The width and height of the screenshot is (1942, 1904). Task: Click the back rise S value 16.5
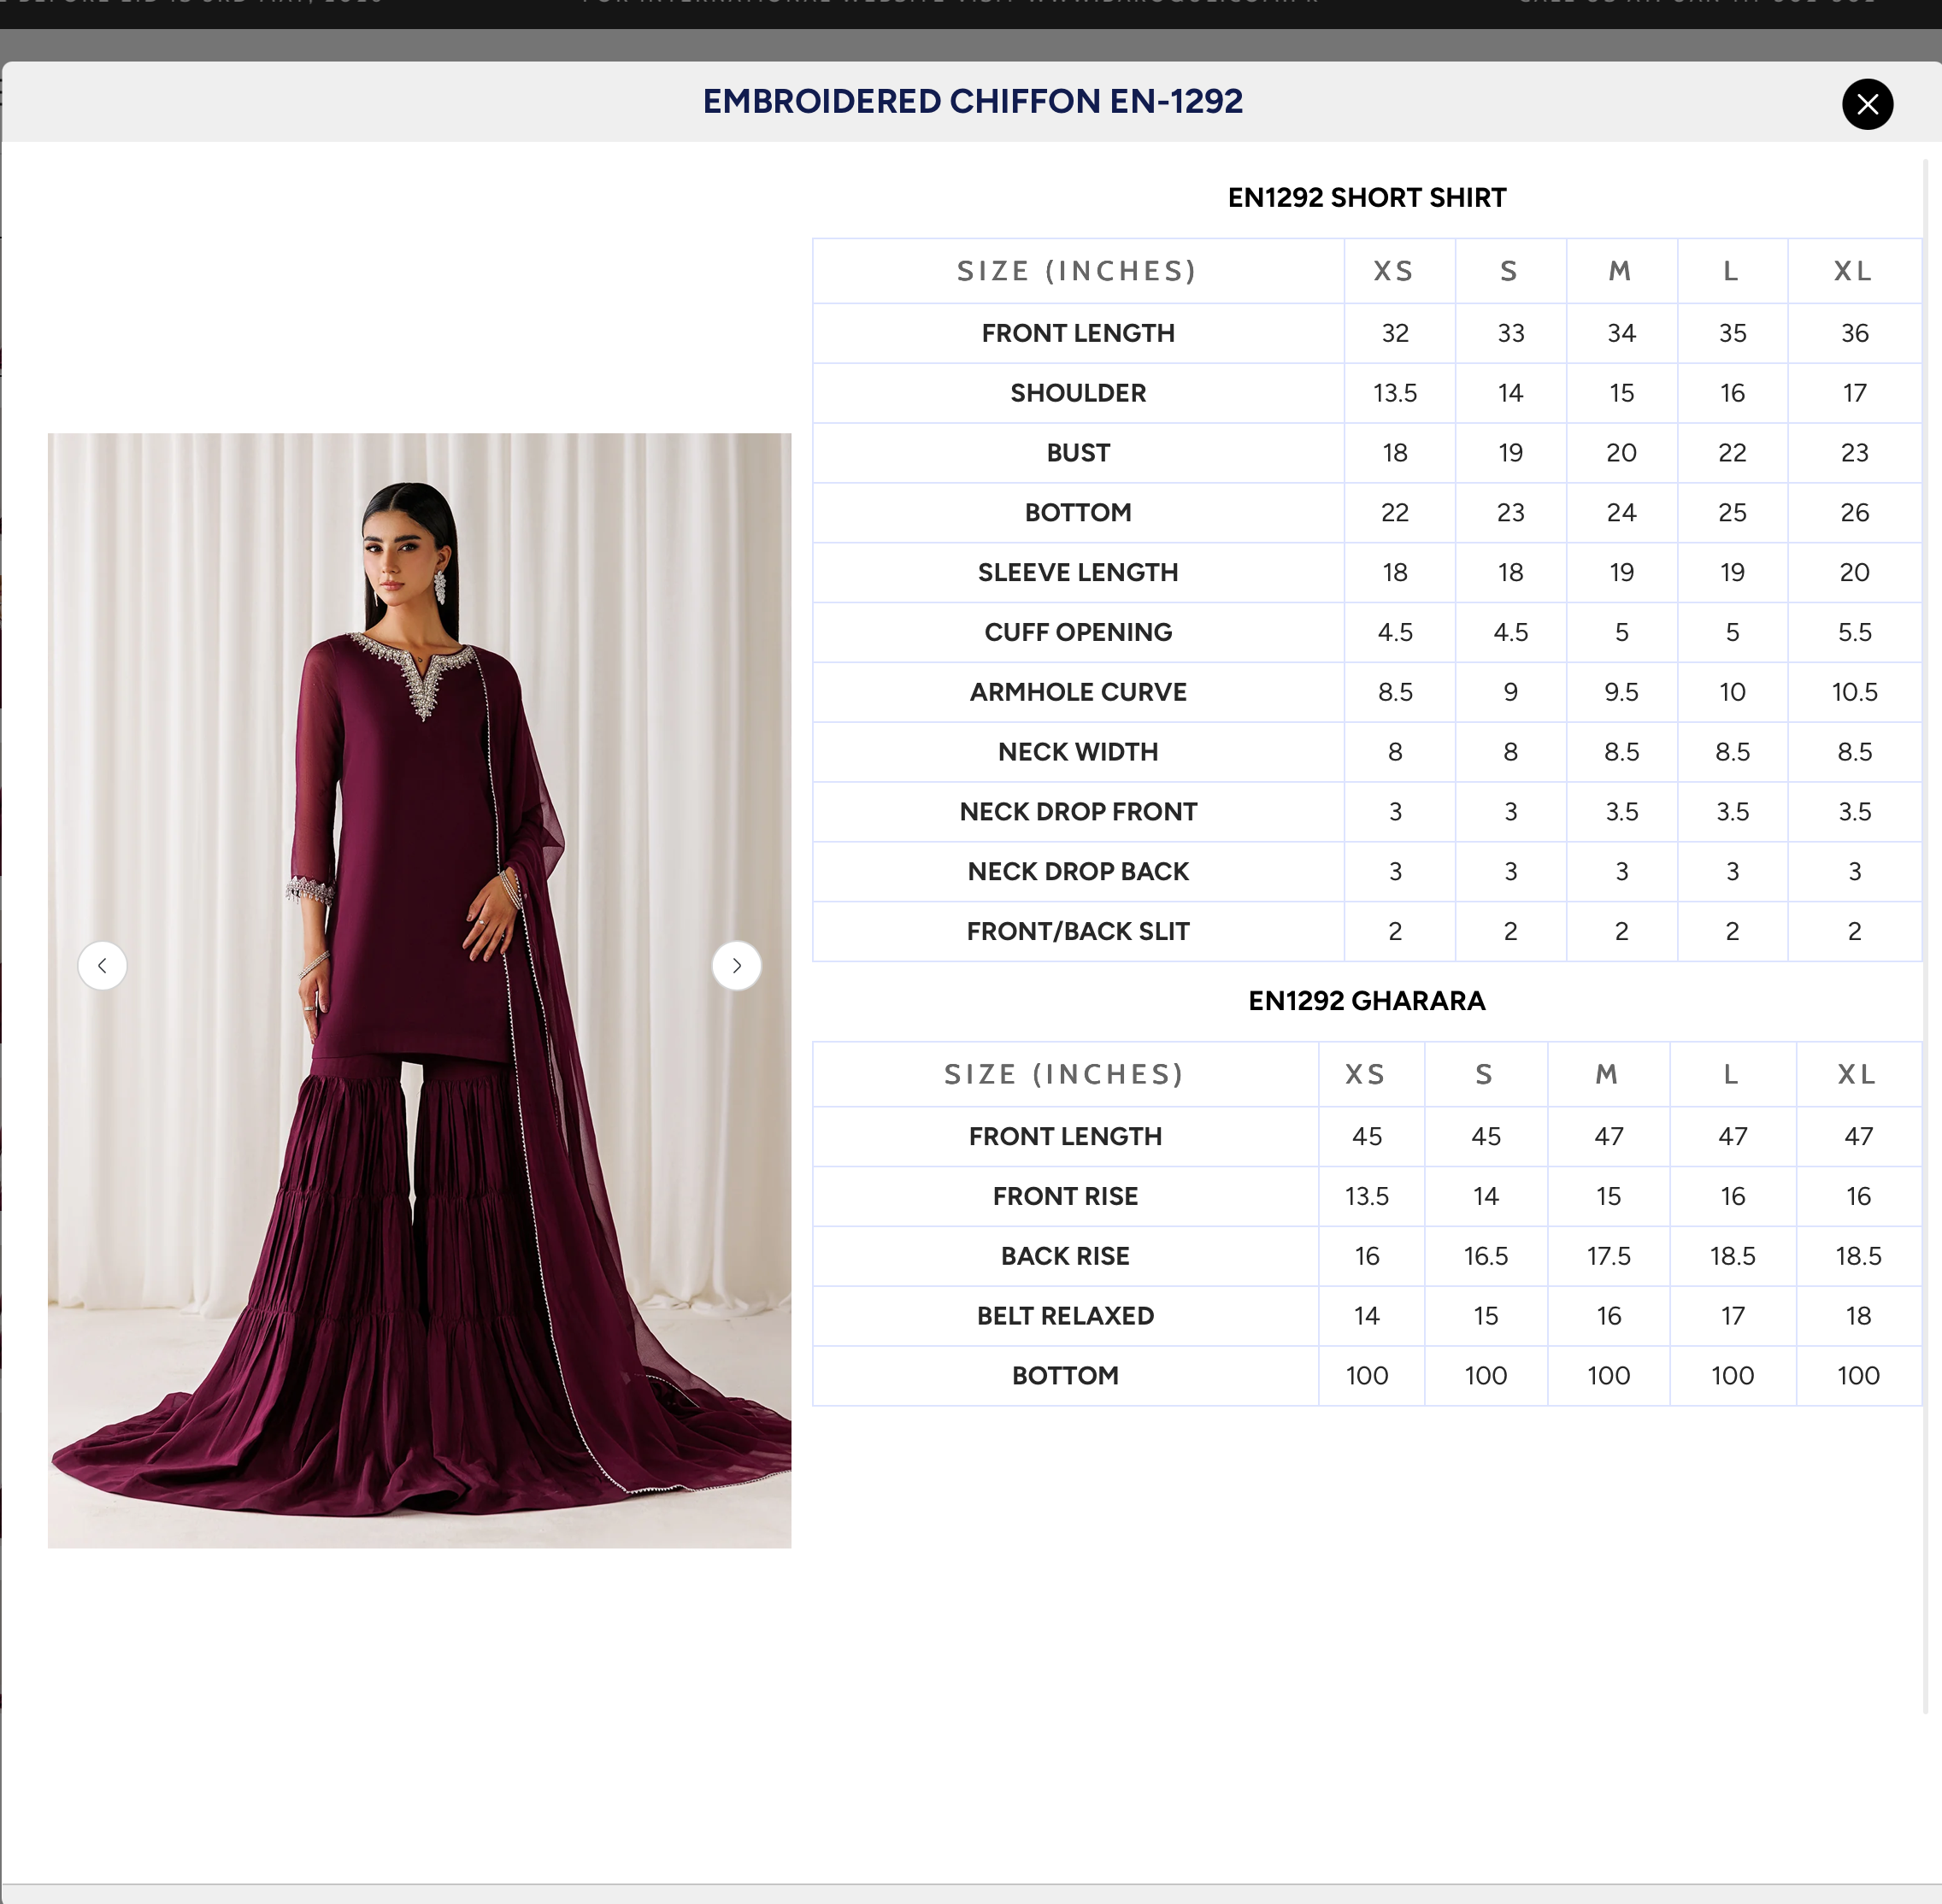(1485, 1256)
